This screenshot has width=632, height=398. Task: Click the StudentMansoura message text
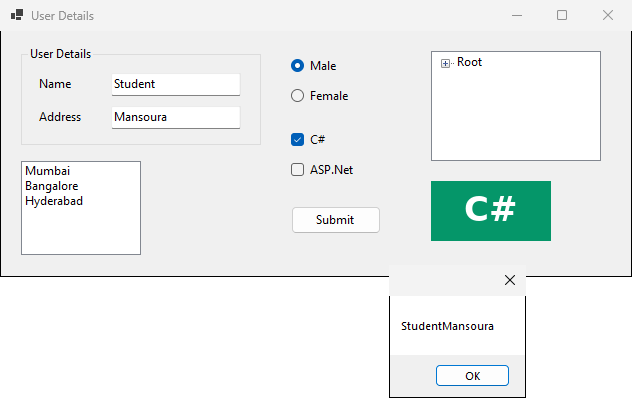pyautogui.click(x=447, y=326)
